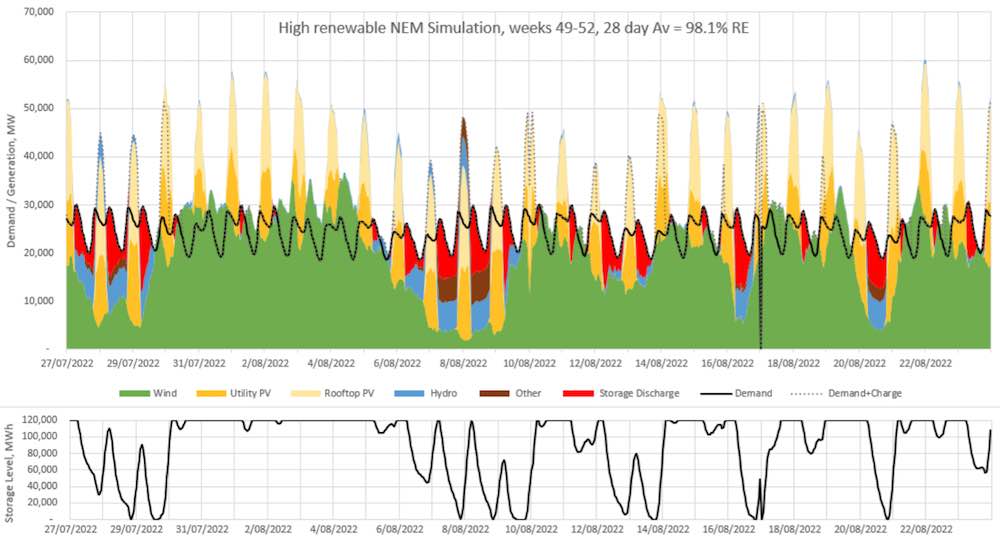Select the Hydro legend label
The width and height of the screenshot is (1000, 548).
443,394
